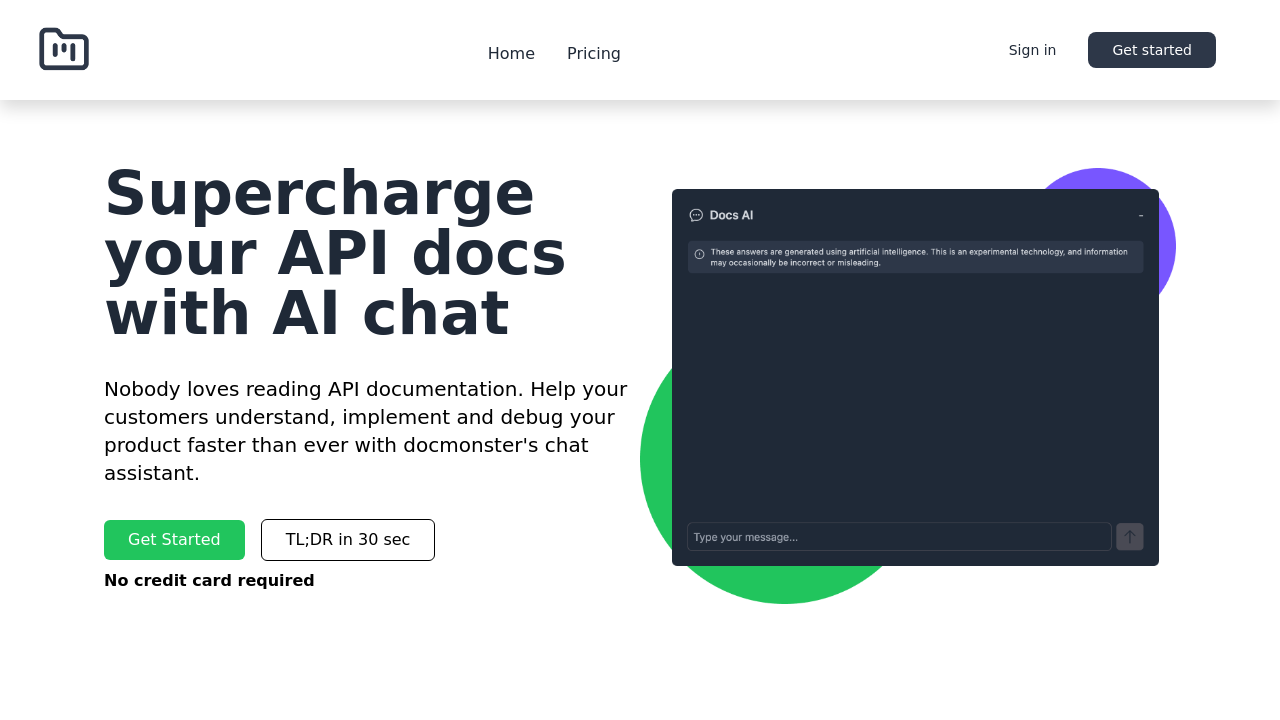Image resolution: width=1280 pixels, height=720 pixels.
Task: Click the No credit card required text
Action: pyautogui.click(x=209, y=580)
